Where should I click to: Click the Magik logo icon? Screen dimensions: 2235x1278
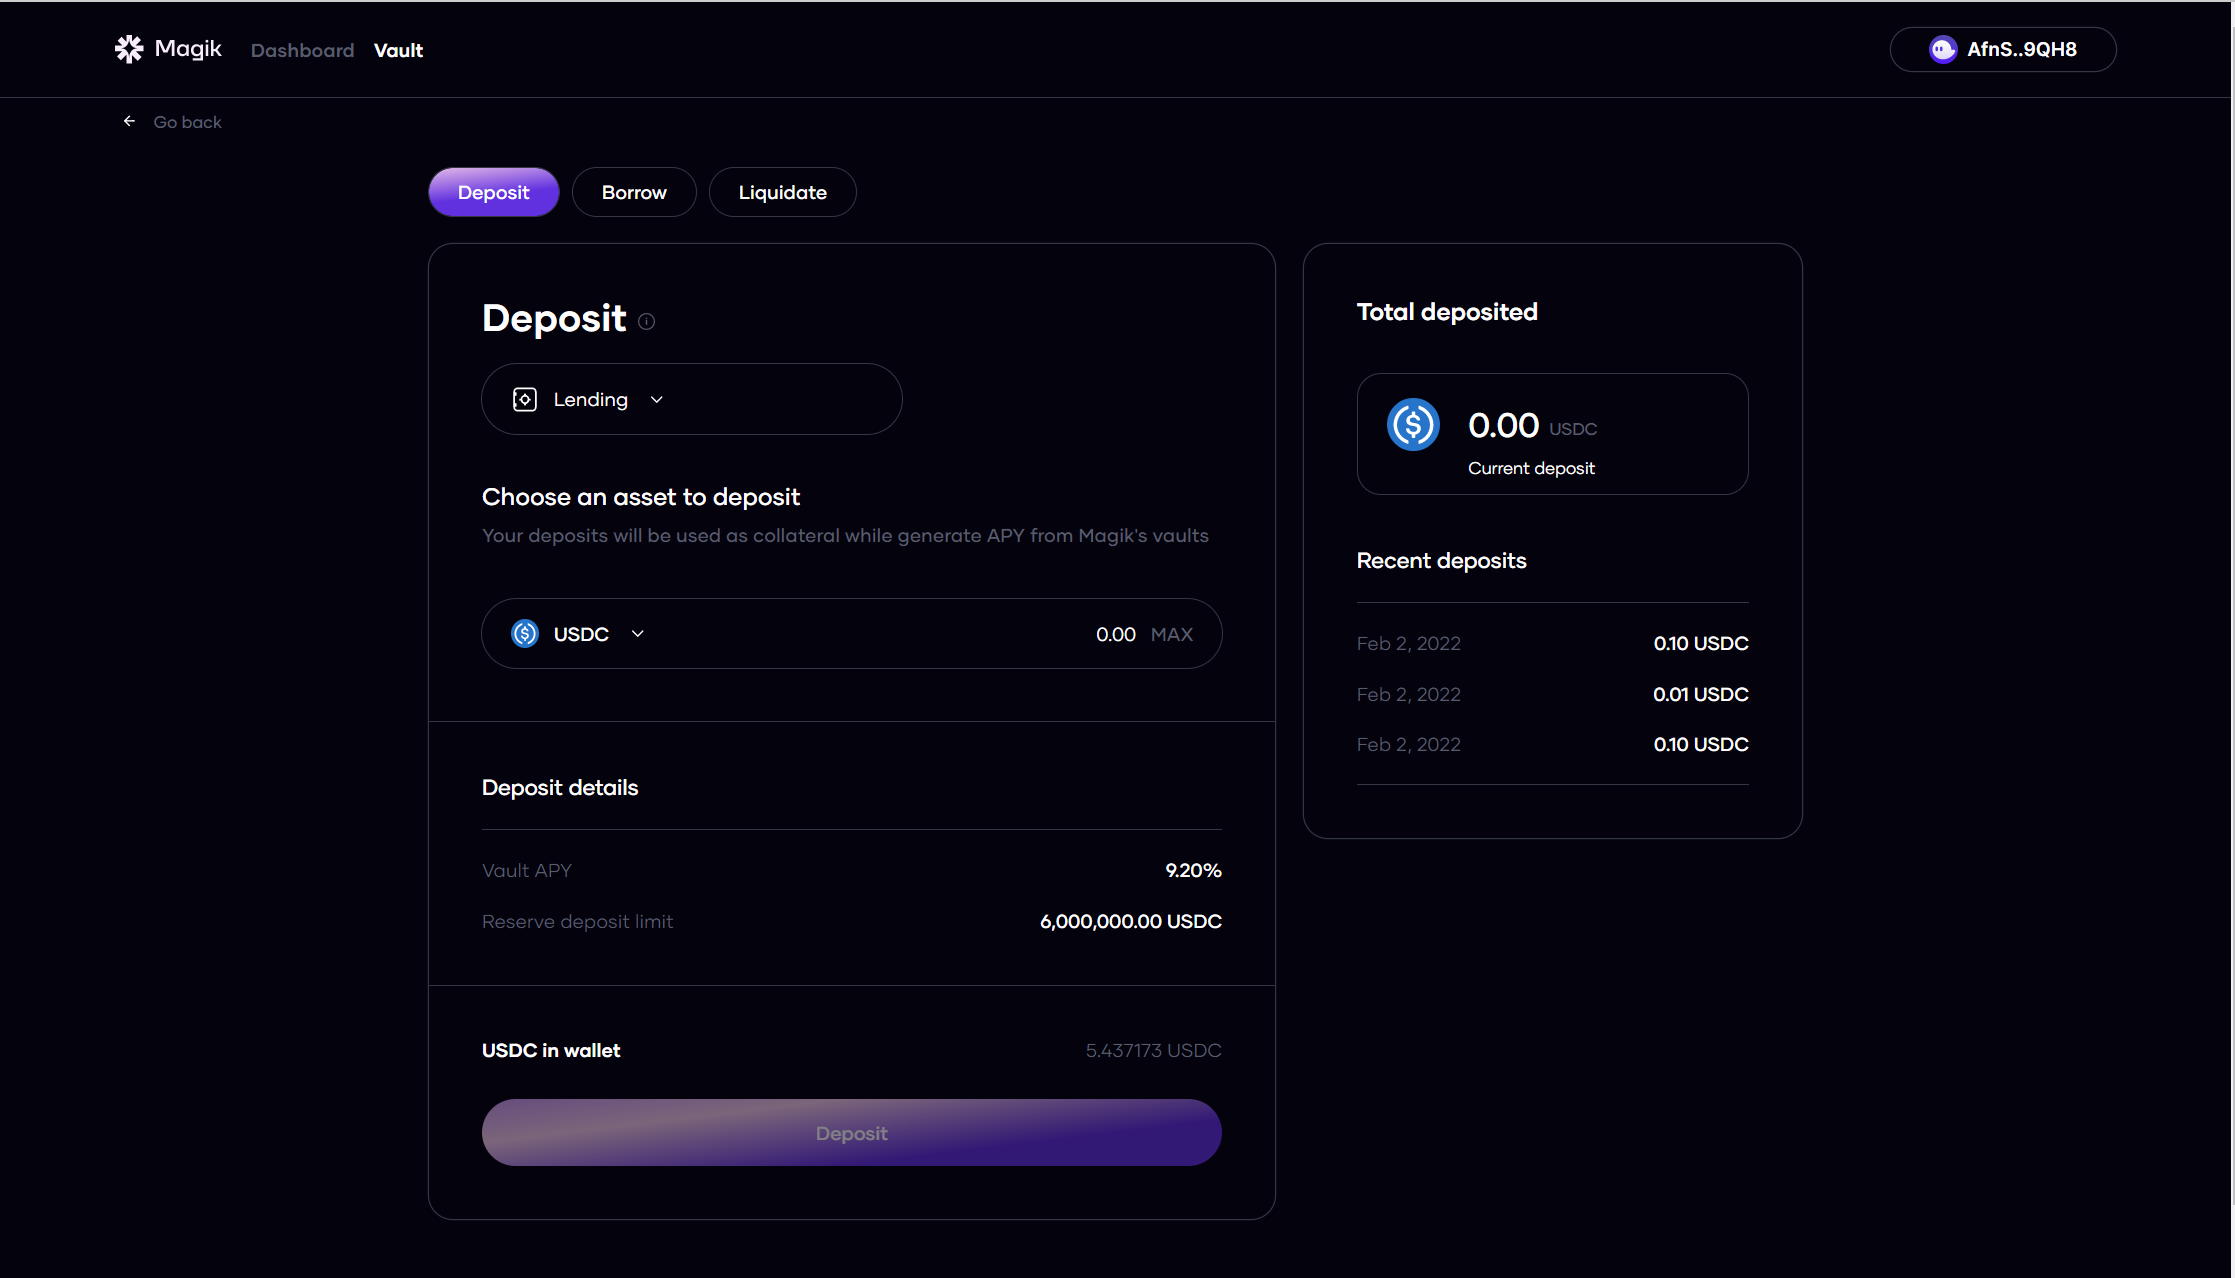(x=129, y=49)
